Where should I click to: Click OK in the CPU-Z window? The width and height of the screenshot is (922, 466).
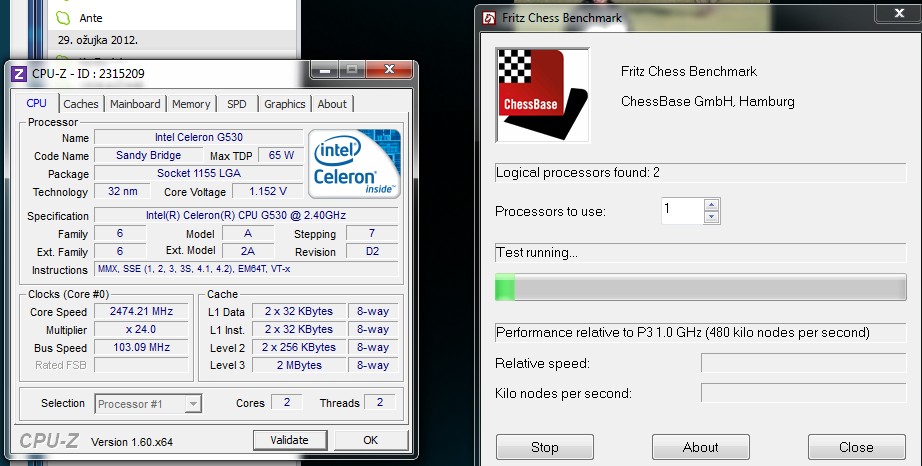click(x=370, y=440)
